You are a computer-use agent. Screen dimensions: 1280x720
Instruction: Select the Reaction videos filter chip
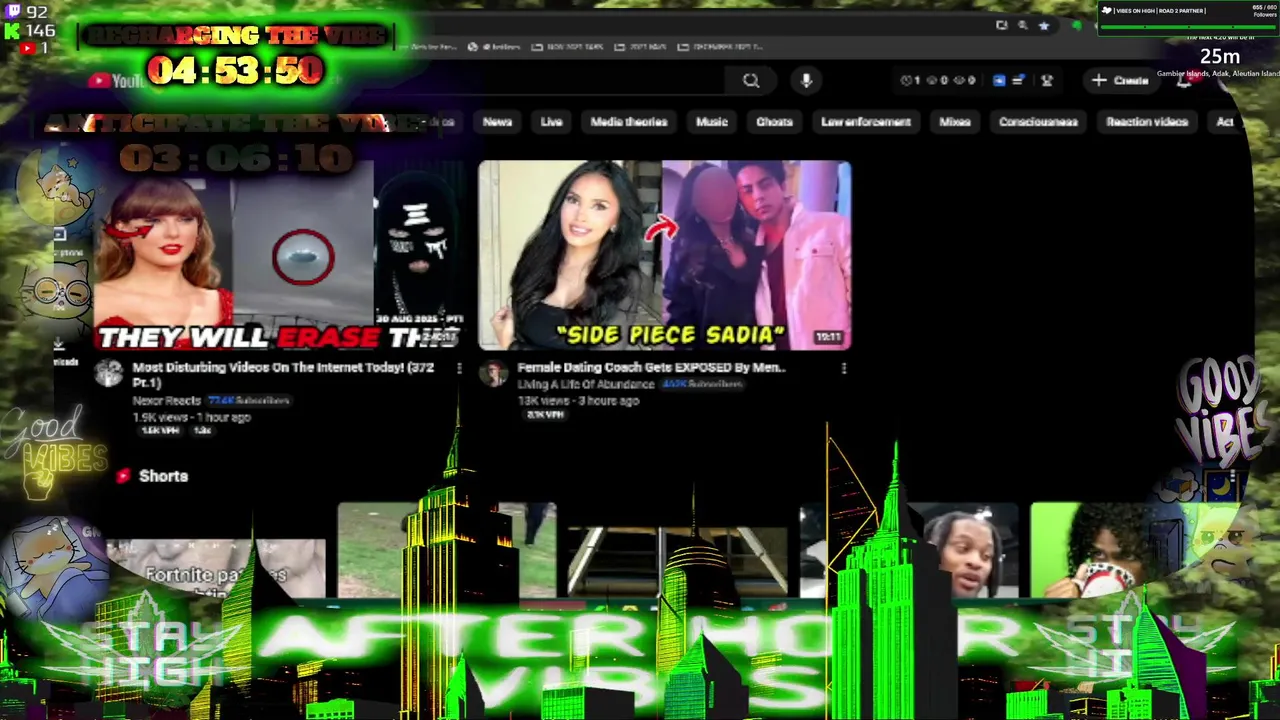(x=1147, y=122)
